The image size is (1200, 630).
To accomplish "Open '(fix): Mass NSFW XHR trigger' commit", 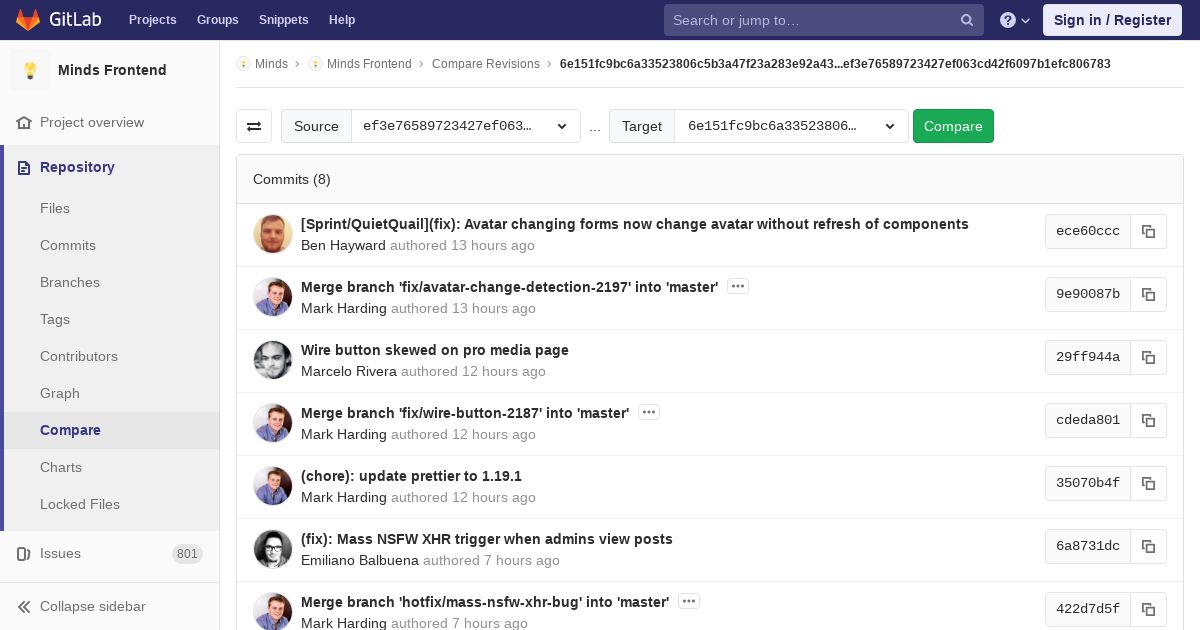I will (487, 539).
